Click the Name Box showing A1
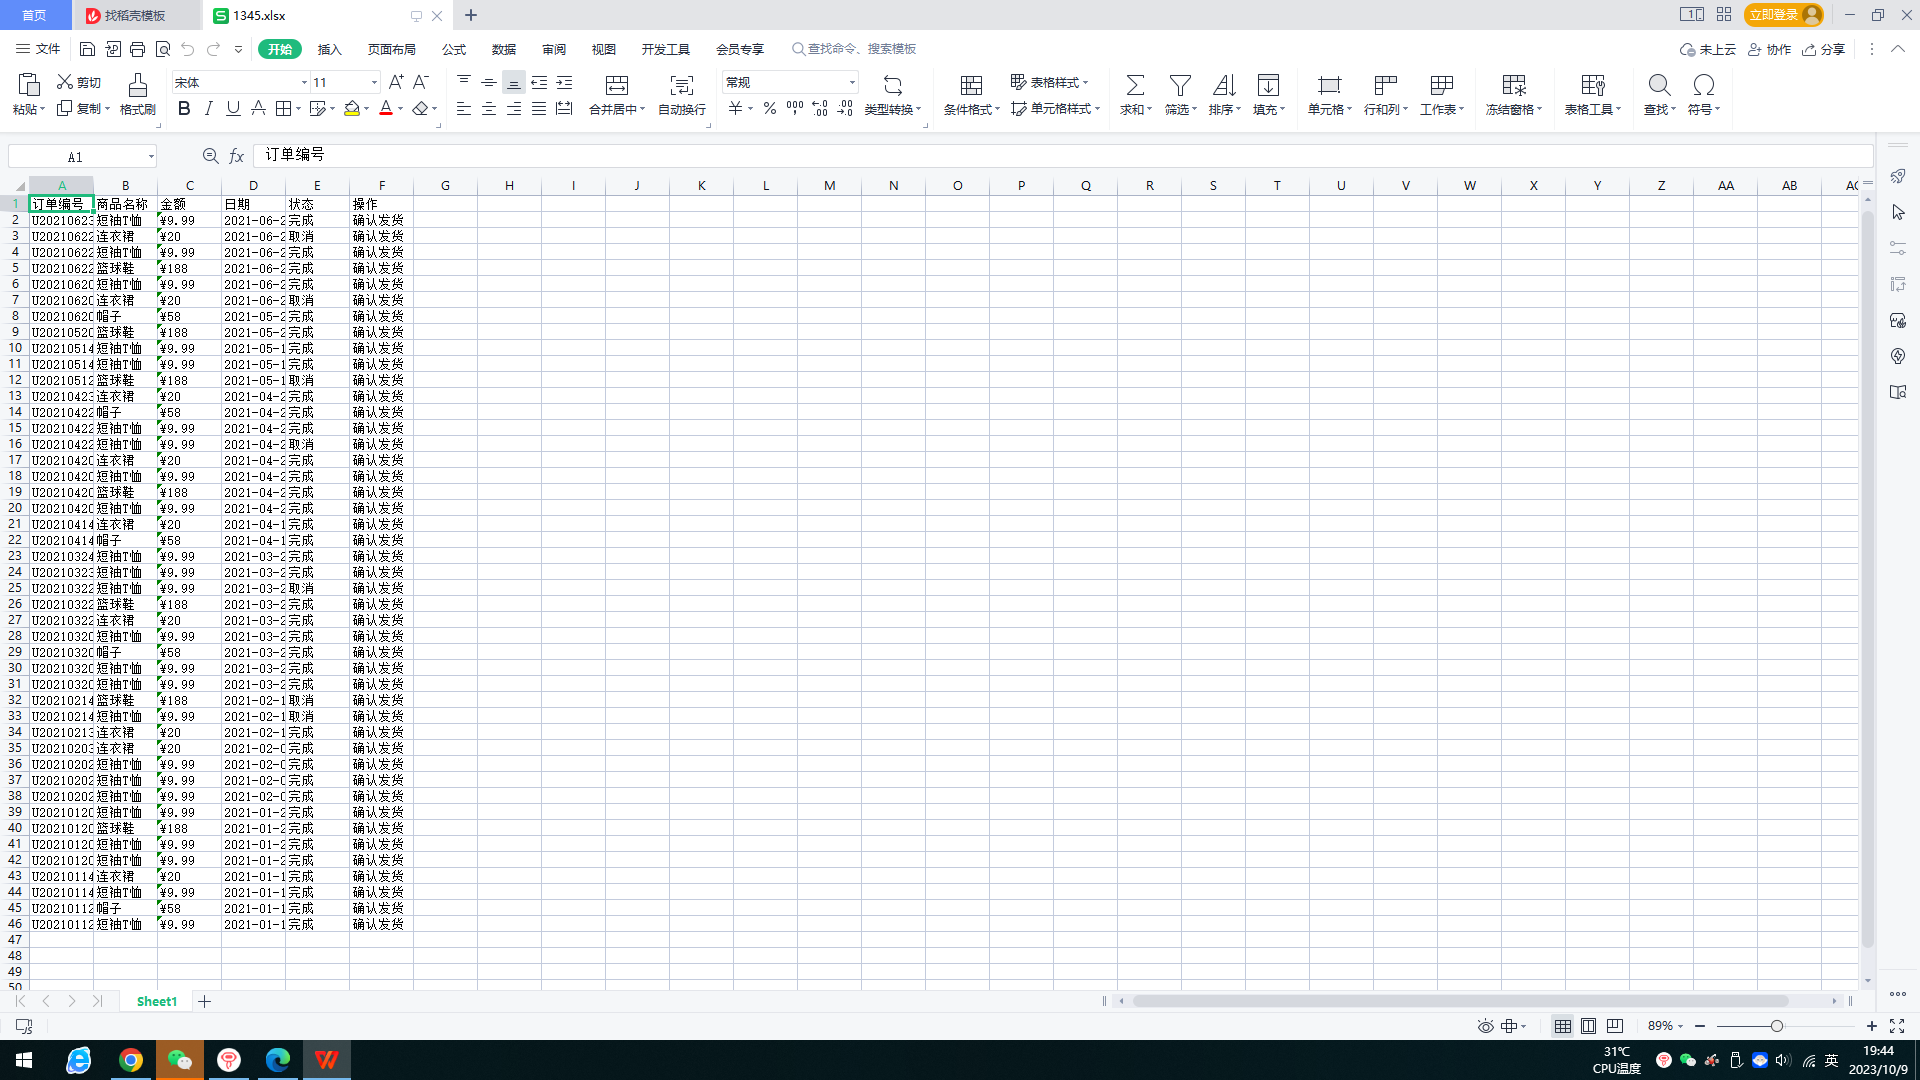 76,157
